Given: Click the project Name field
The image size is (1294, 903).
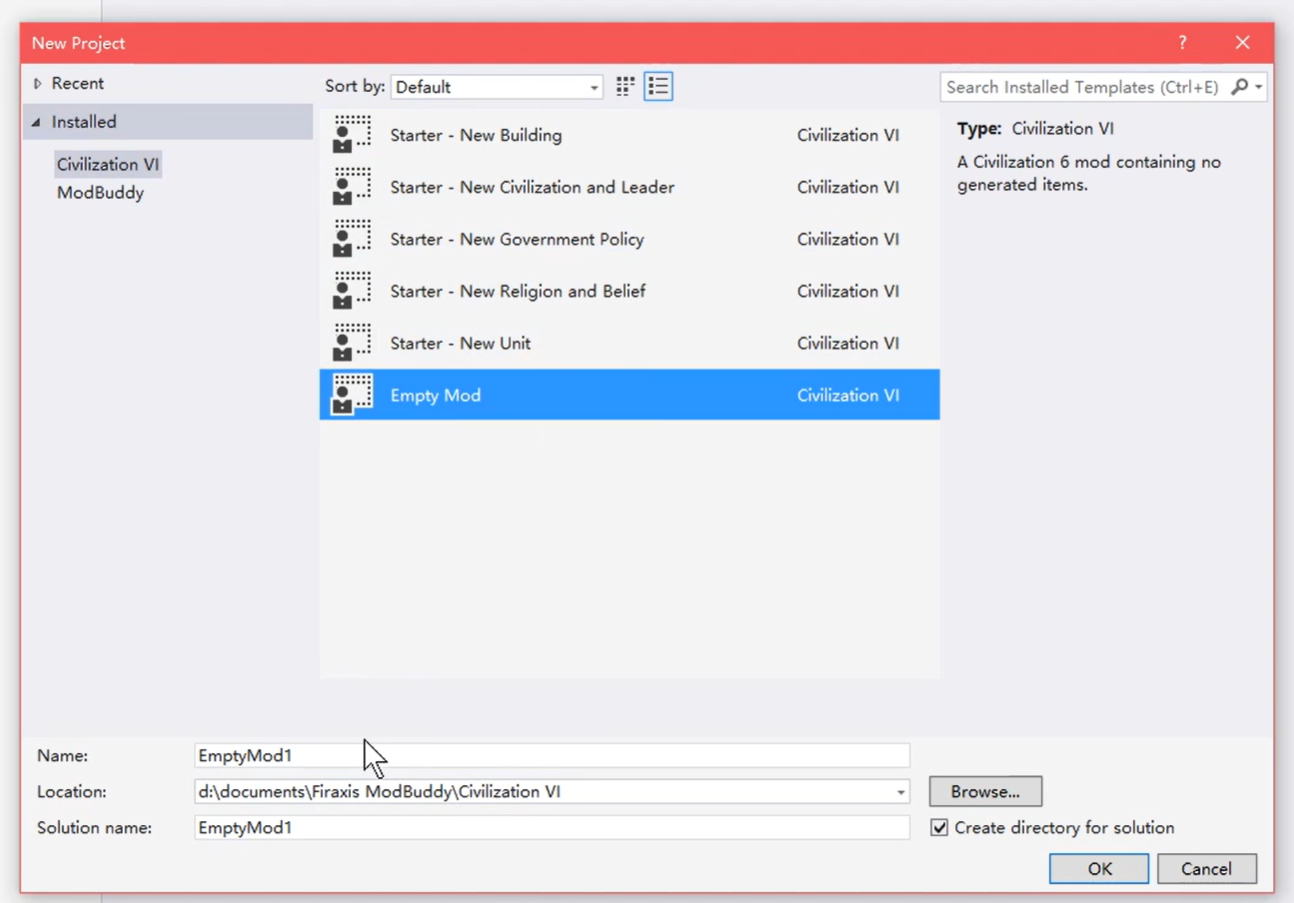Looking at the screenshot, I should [x=552, y=756].
